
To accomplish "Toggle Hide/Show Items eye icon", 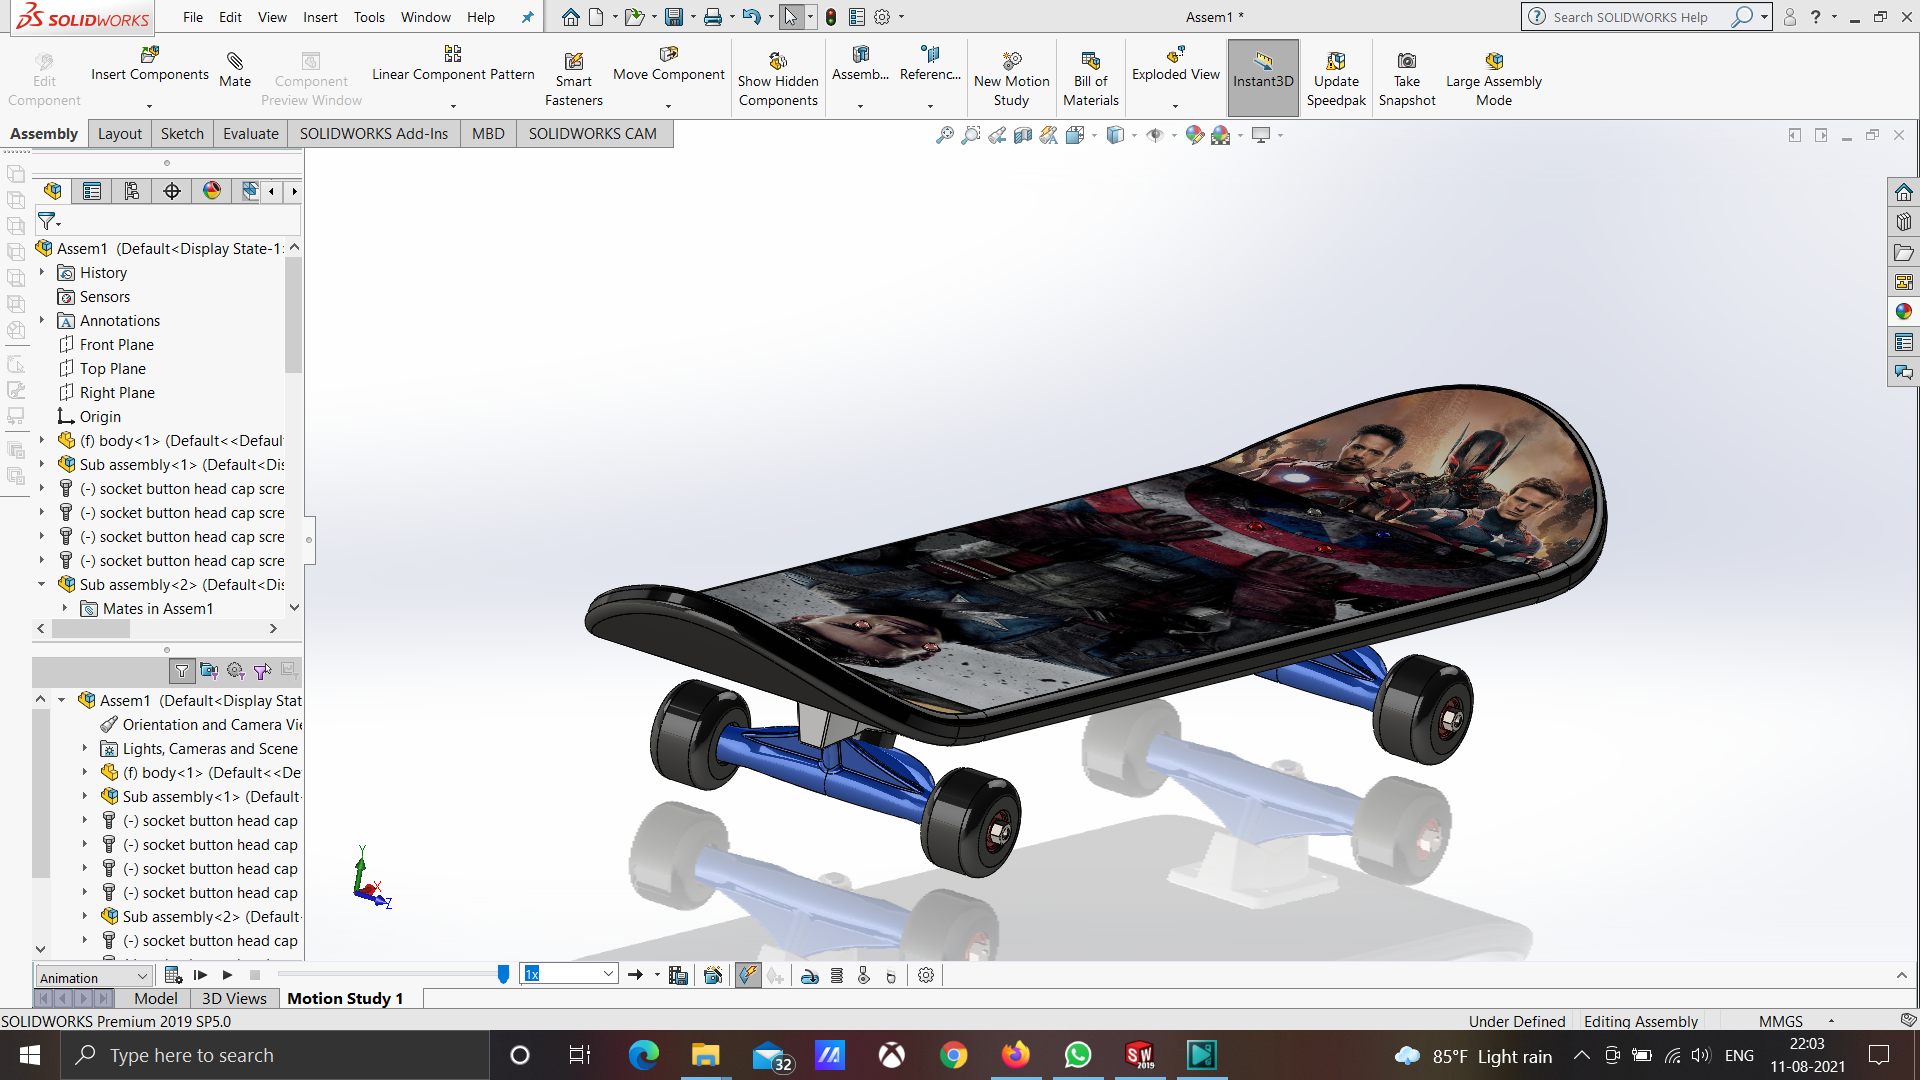I will [1154, 135].
